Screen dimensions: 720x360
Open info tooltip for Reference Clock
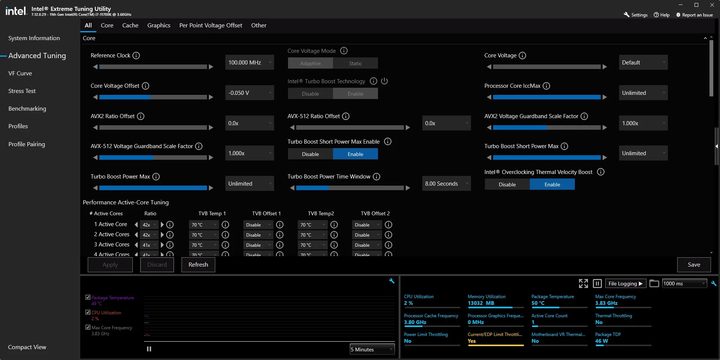click(x=136, y=55)
